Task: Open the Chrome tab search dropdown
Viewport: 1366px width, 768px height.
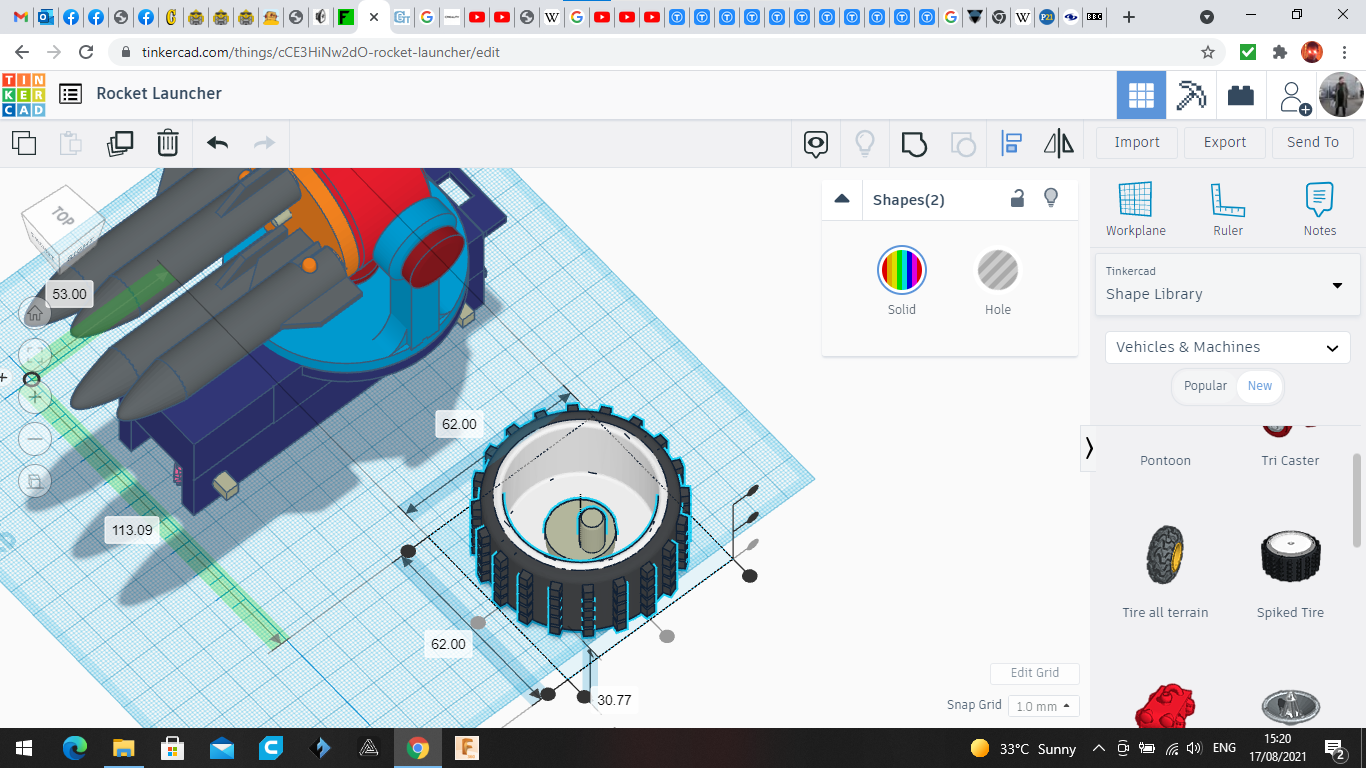Action: click(1207, 17)
